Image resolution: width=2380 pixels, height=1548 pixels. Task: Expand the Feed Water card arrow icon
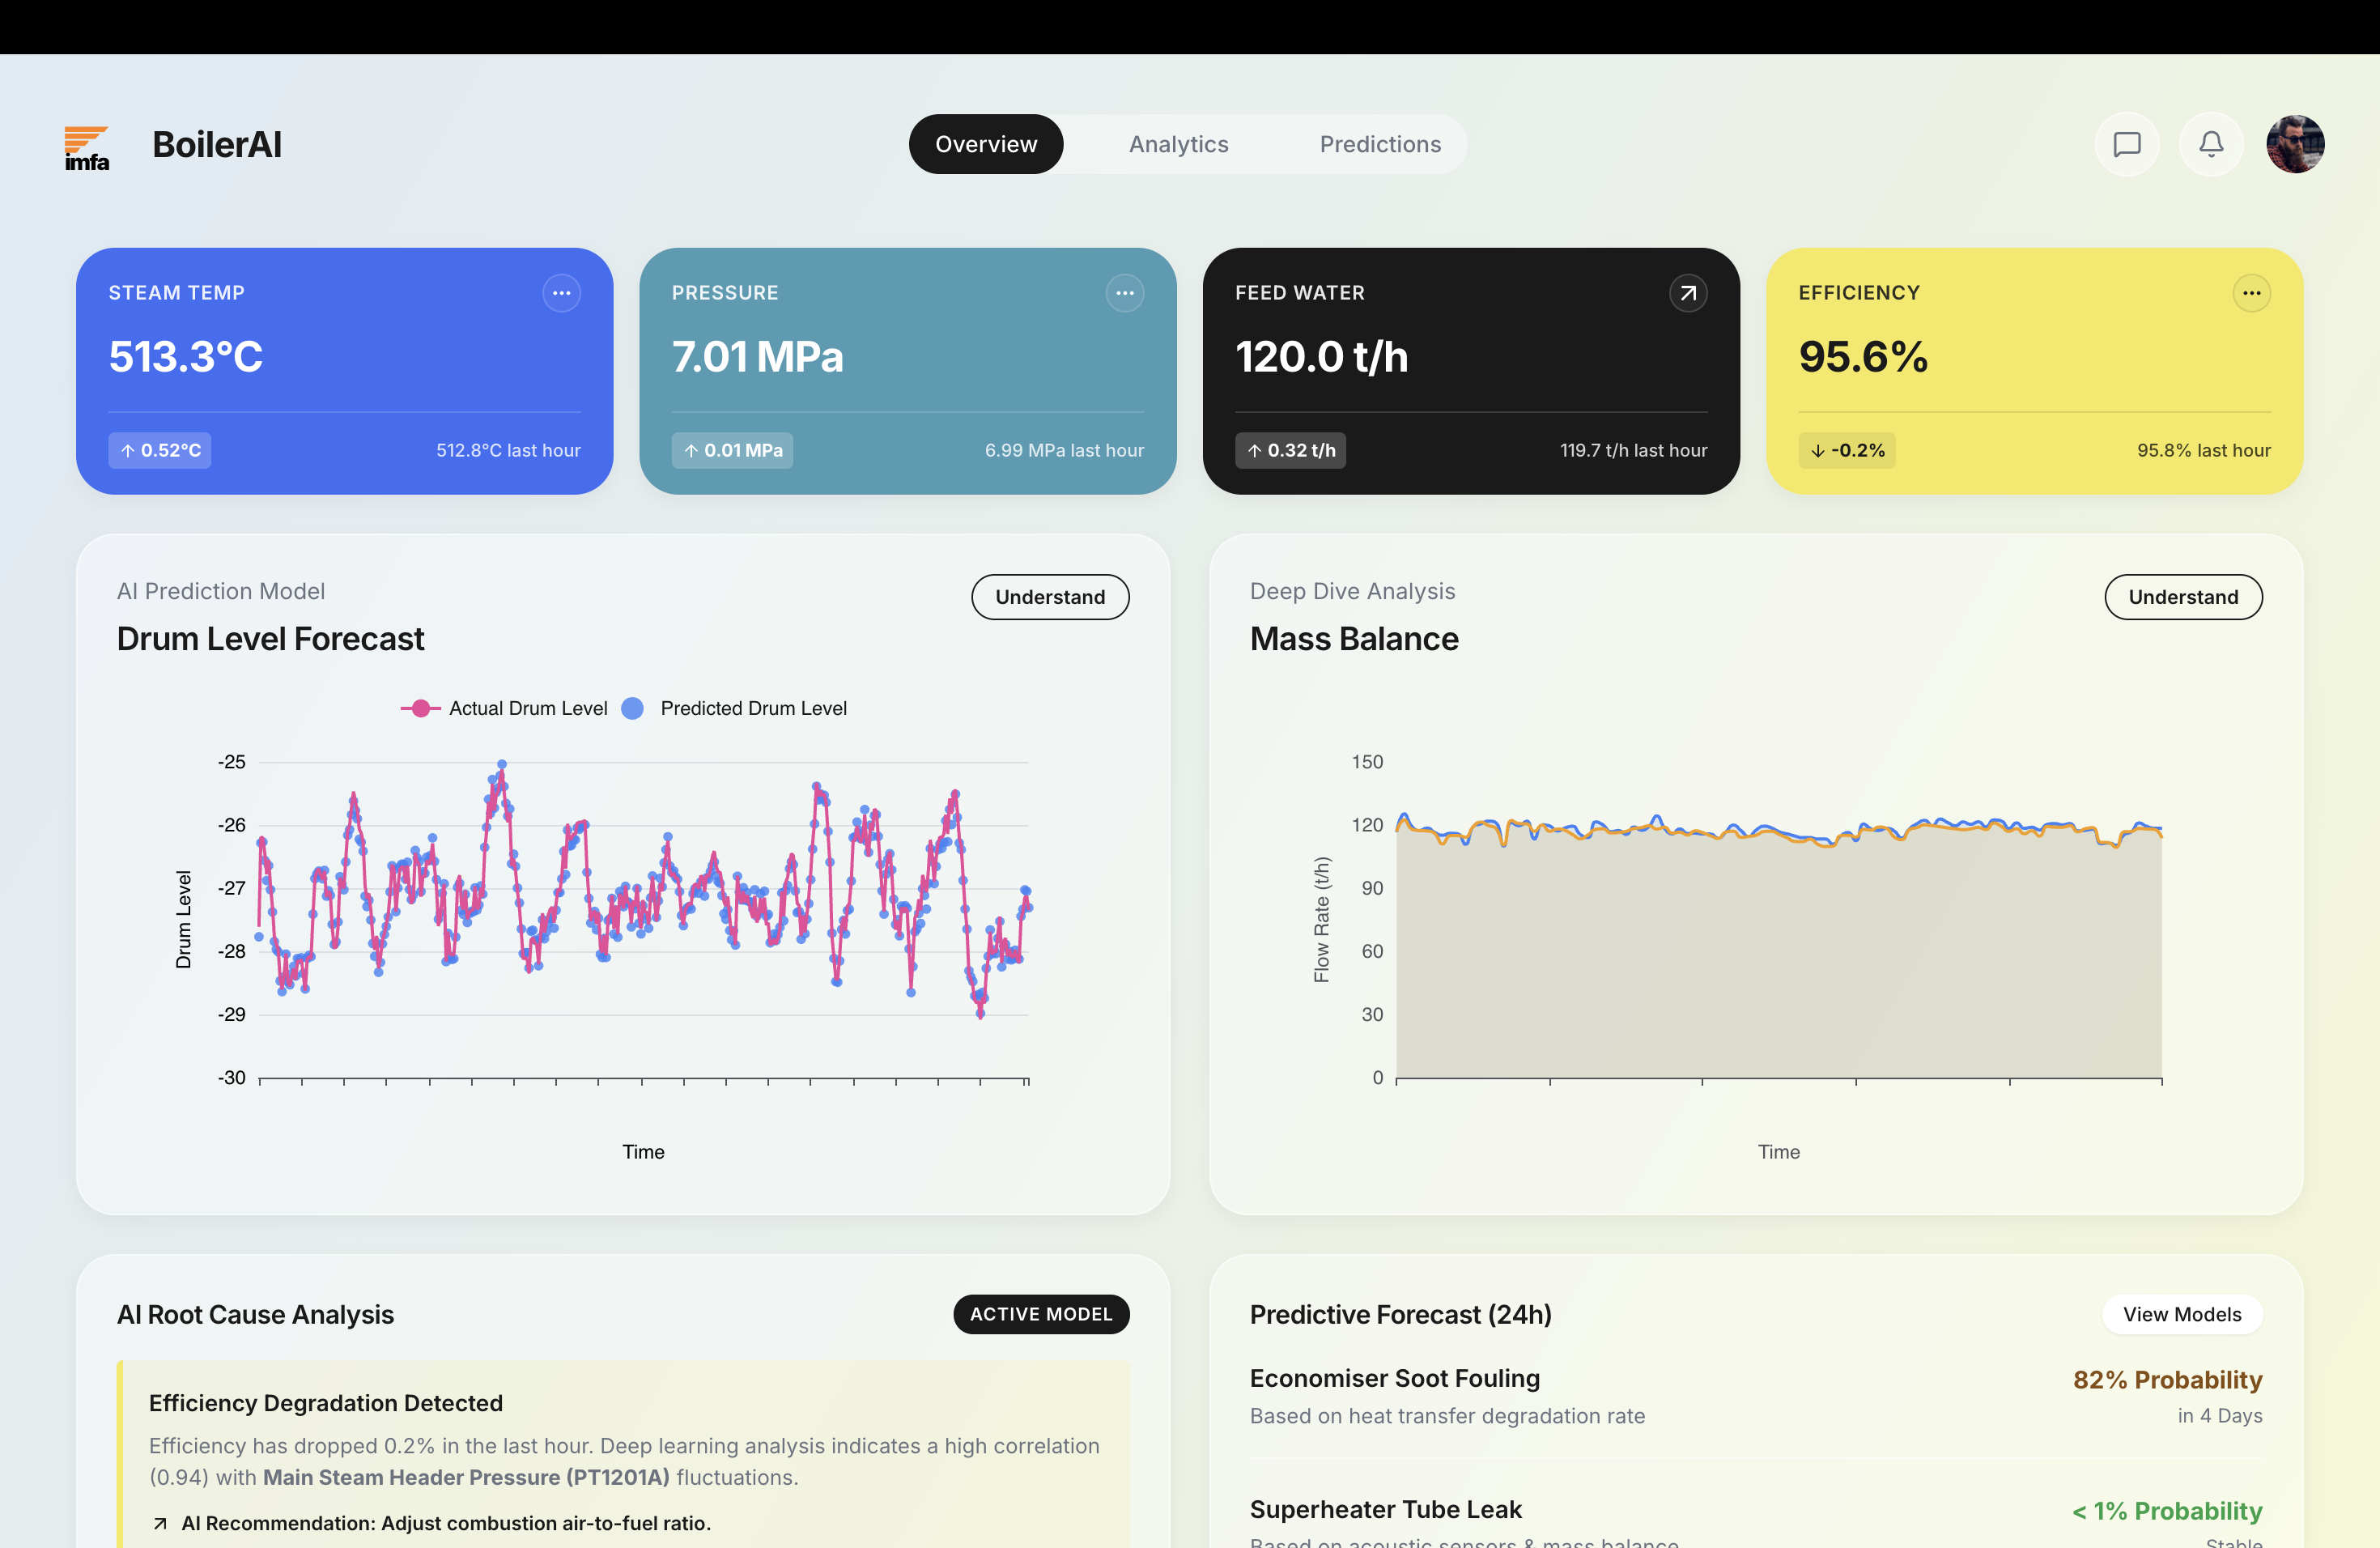pyautogui.click(x=1688, y=293)
